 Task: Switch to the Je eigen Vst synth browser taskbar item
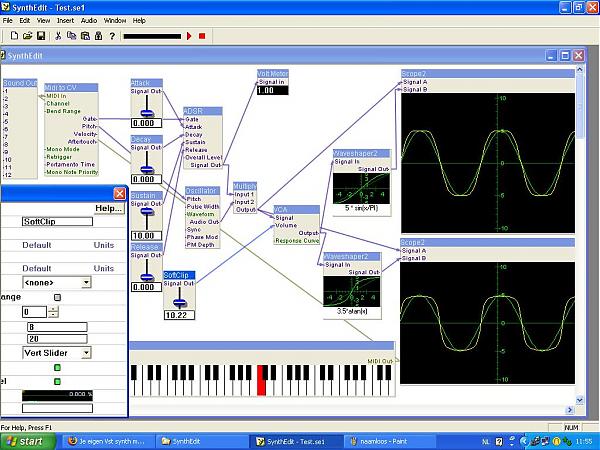coord(108,442)
